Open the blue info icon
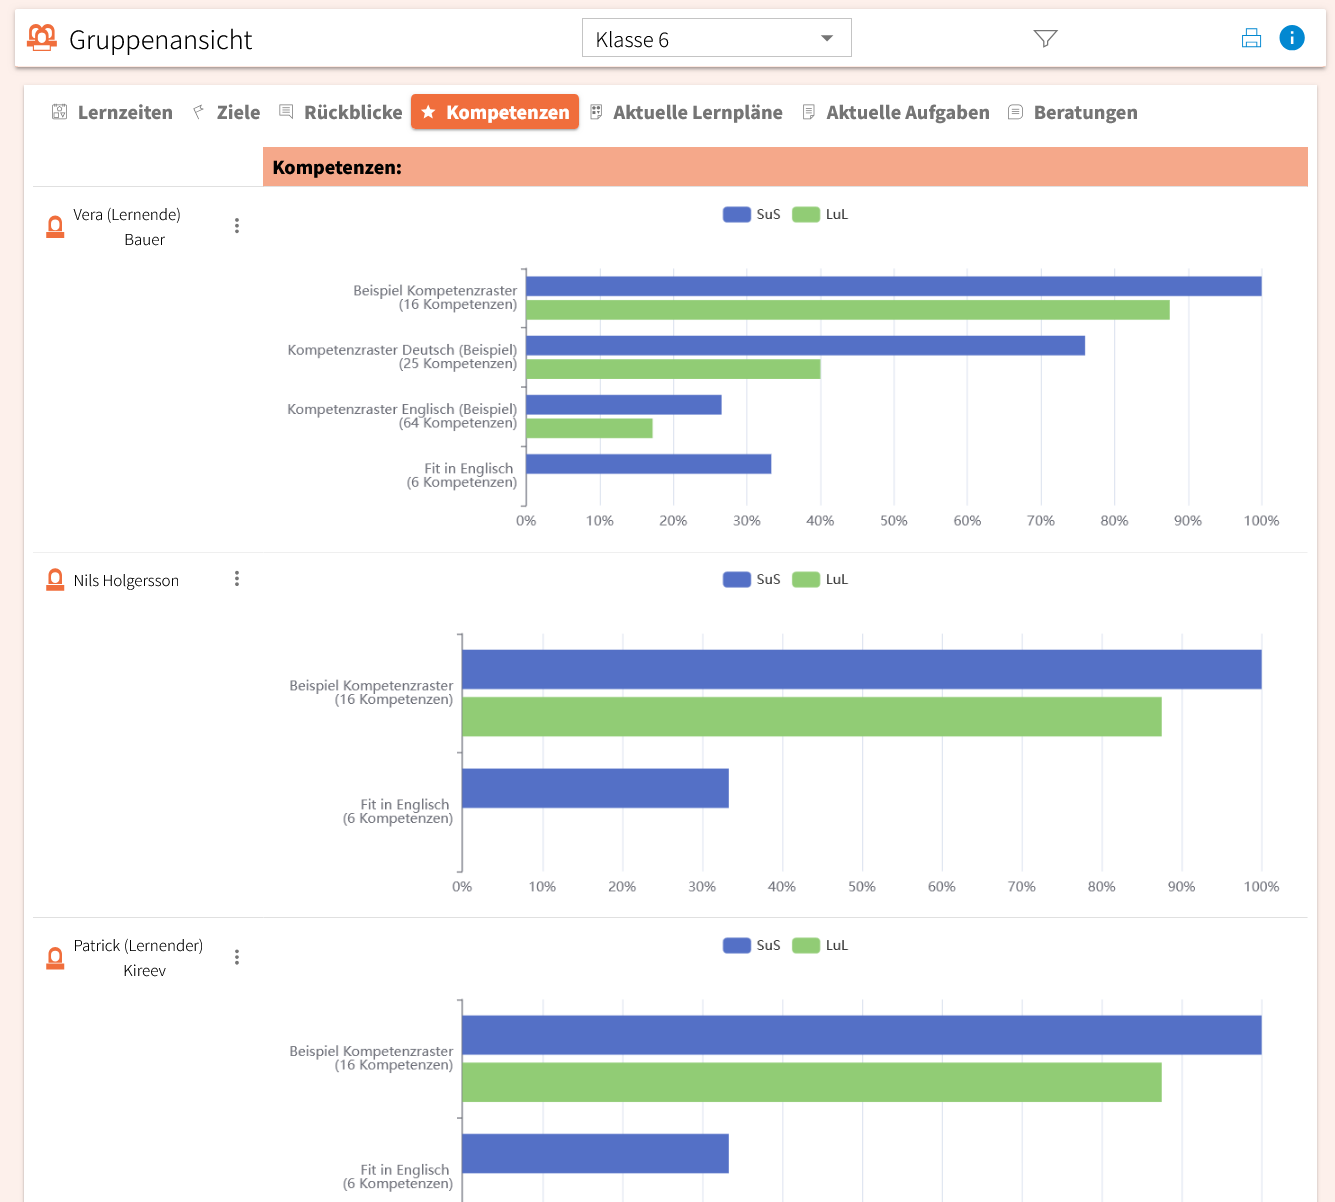The image size is (1335, 1202). [1292, 38]
